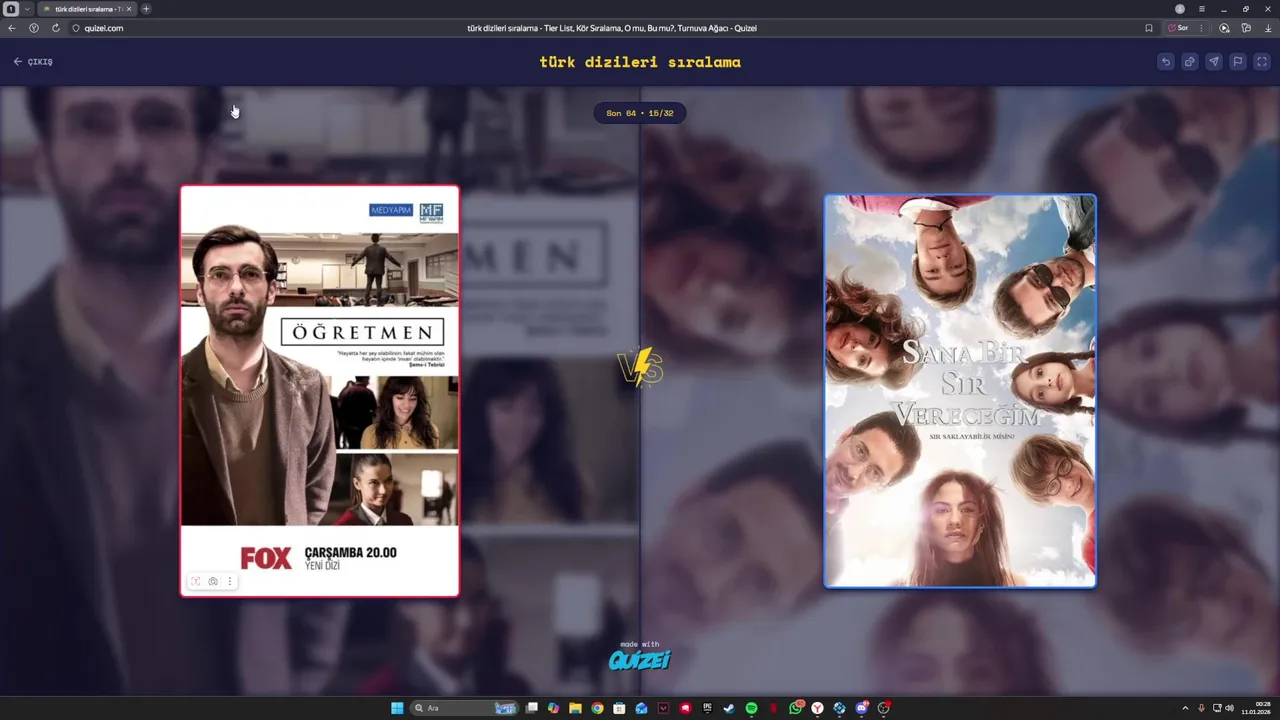Reload the page with refresh icon
The height and width of the screenshot is (720, 1280).
coord(56,28)
